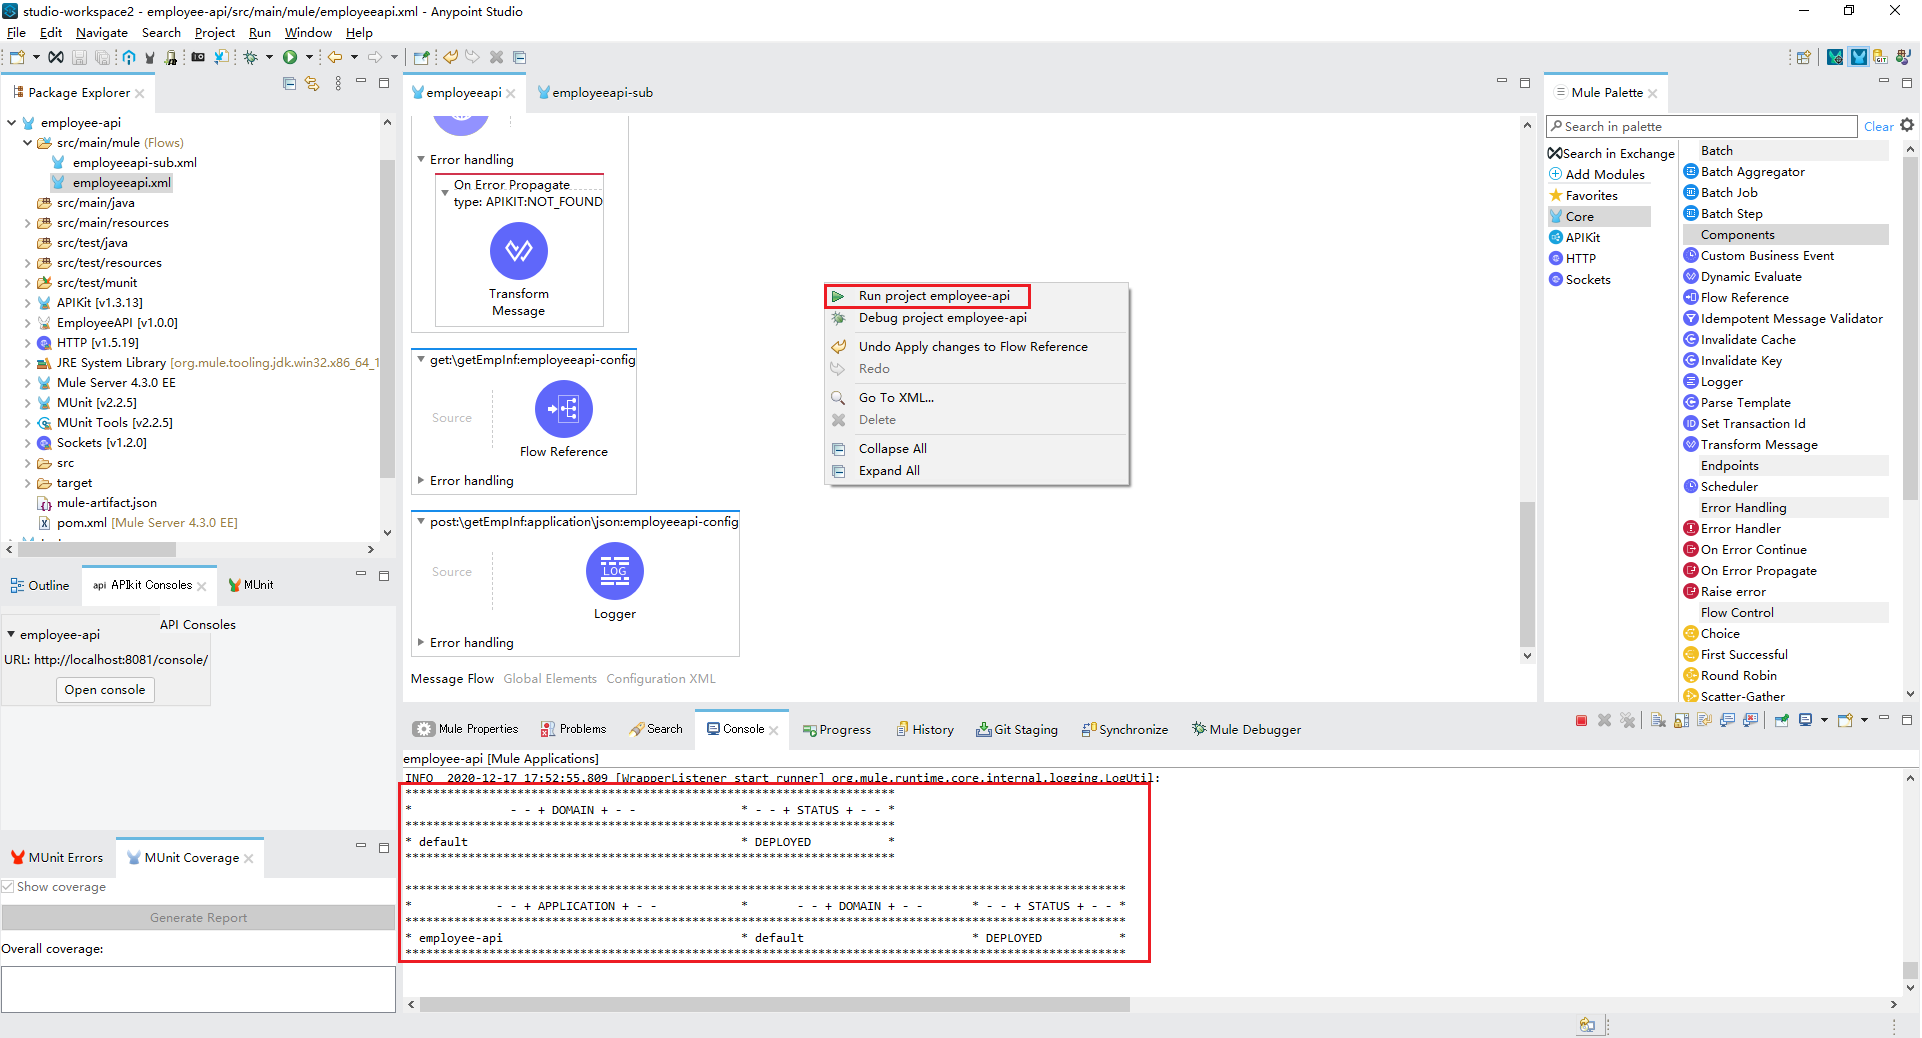Expand the target folder node
This screenshot has height=1038, width=1922.
coord(27,483)
